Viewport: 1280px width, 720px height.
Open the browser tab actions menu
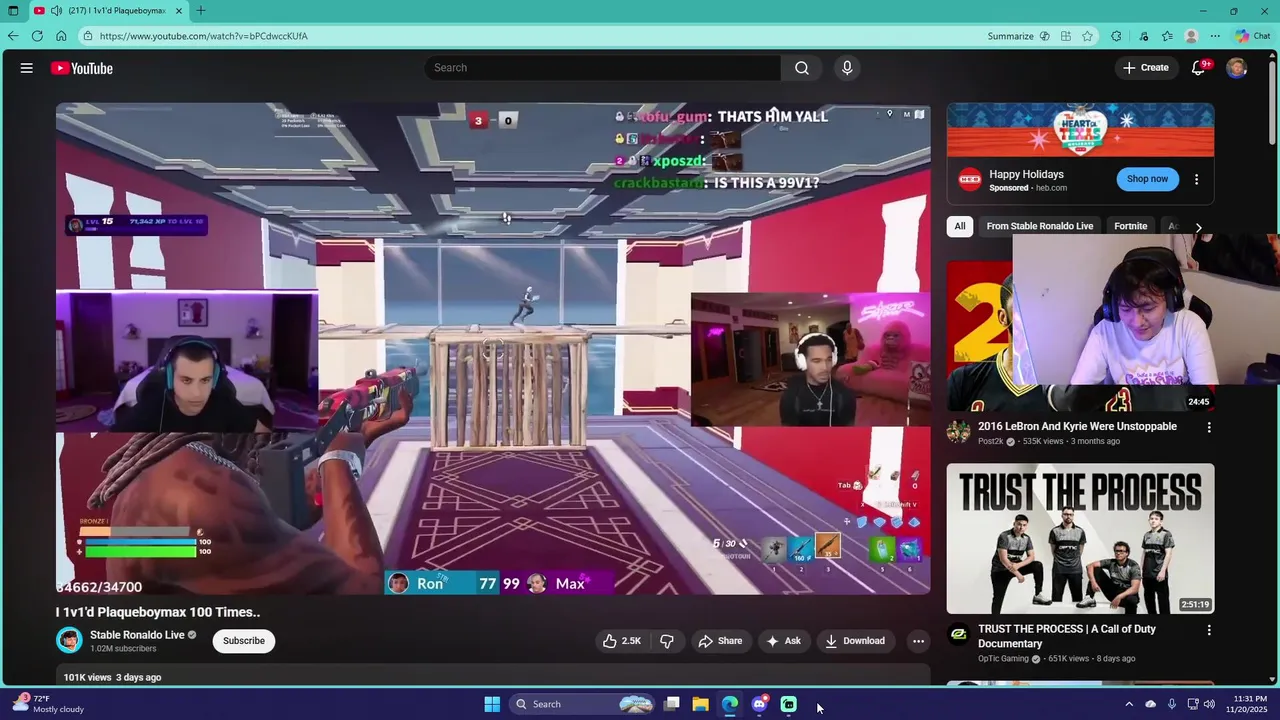click(13, 11)
